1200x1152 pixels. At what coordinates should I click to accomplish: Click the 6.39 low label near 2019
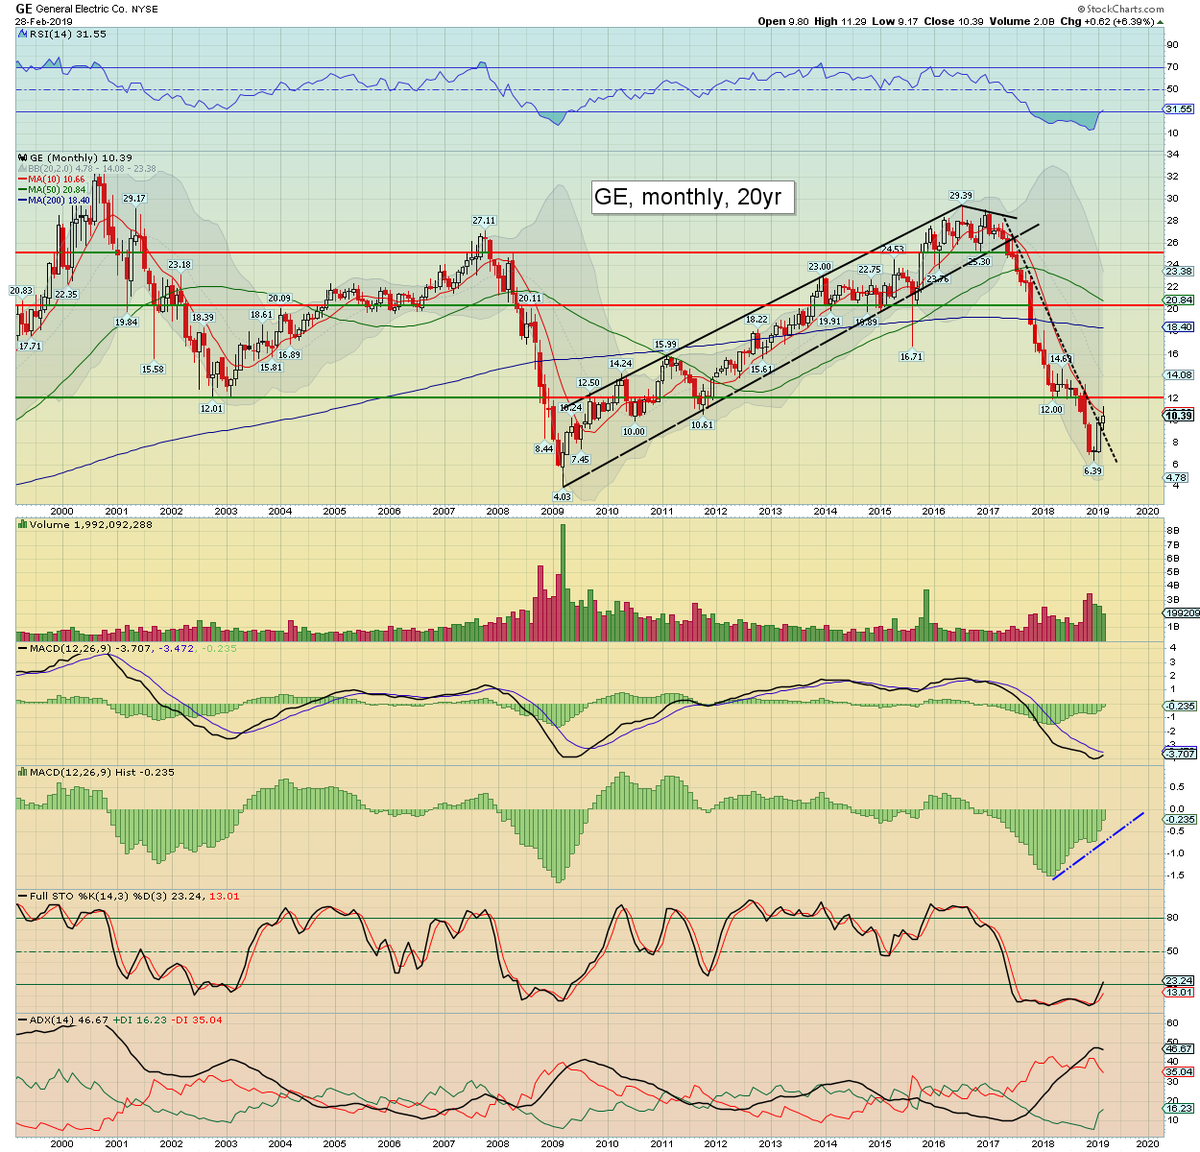tap(1093, 470)
